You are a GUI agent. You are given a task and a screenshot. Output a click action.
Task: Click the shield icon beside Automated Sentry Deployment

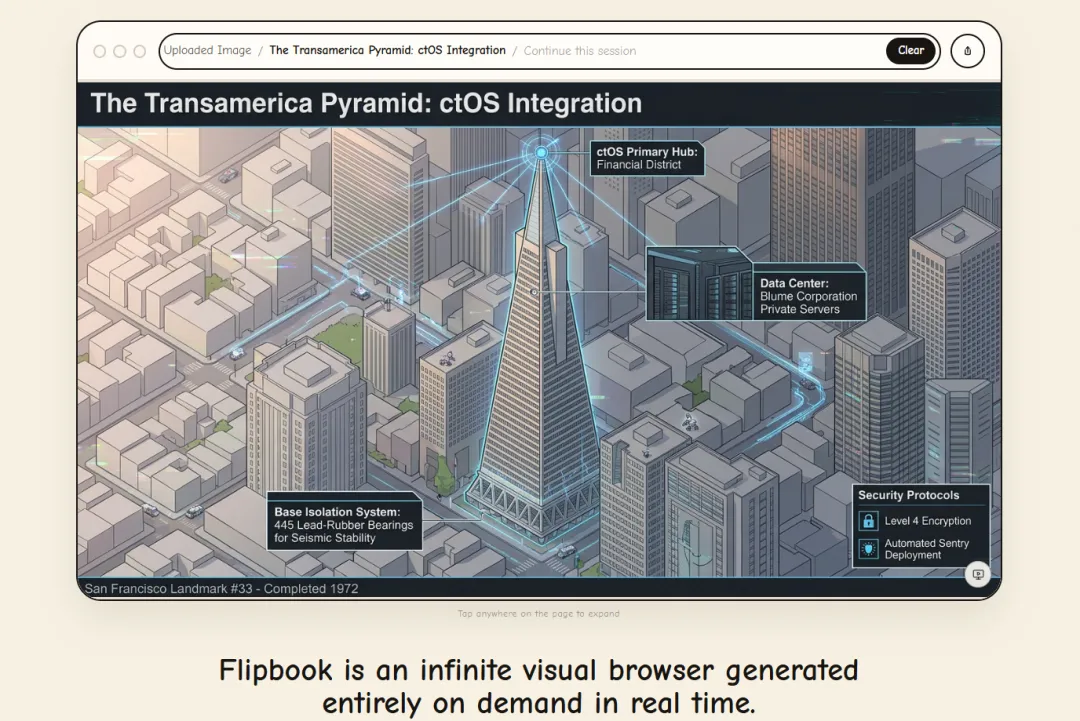click(x=869, y=549)
